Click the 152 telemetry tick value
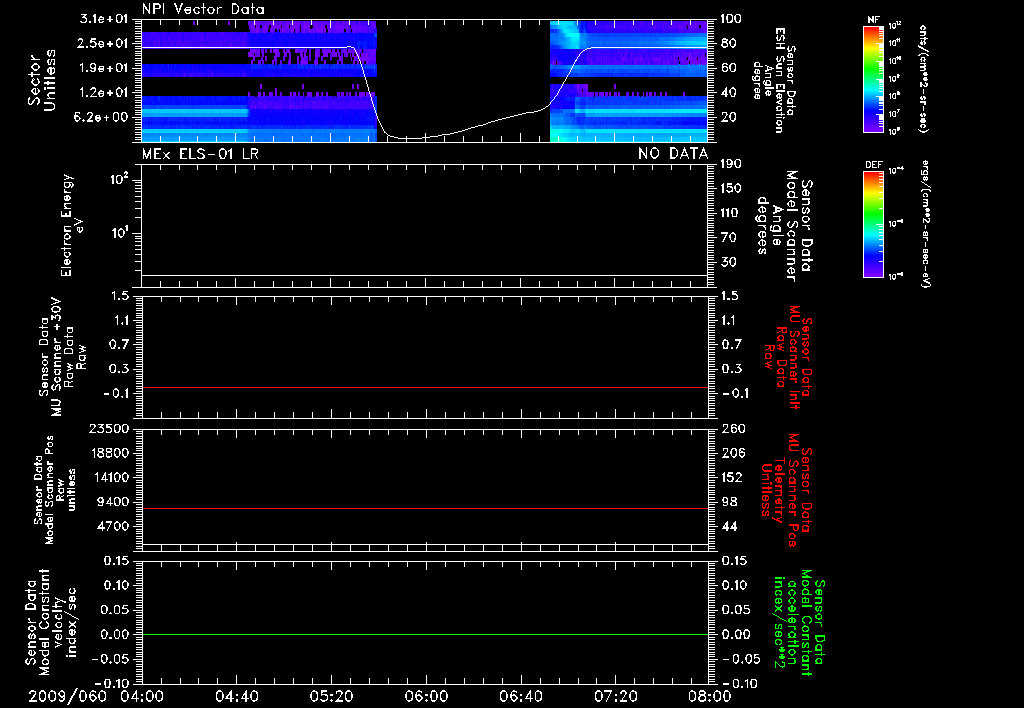This screenshot has width=1024, height=708. [x=733, y=478]
